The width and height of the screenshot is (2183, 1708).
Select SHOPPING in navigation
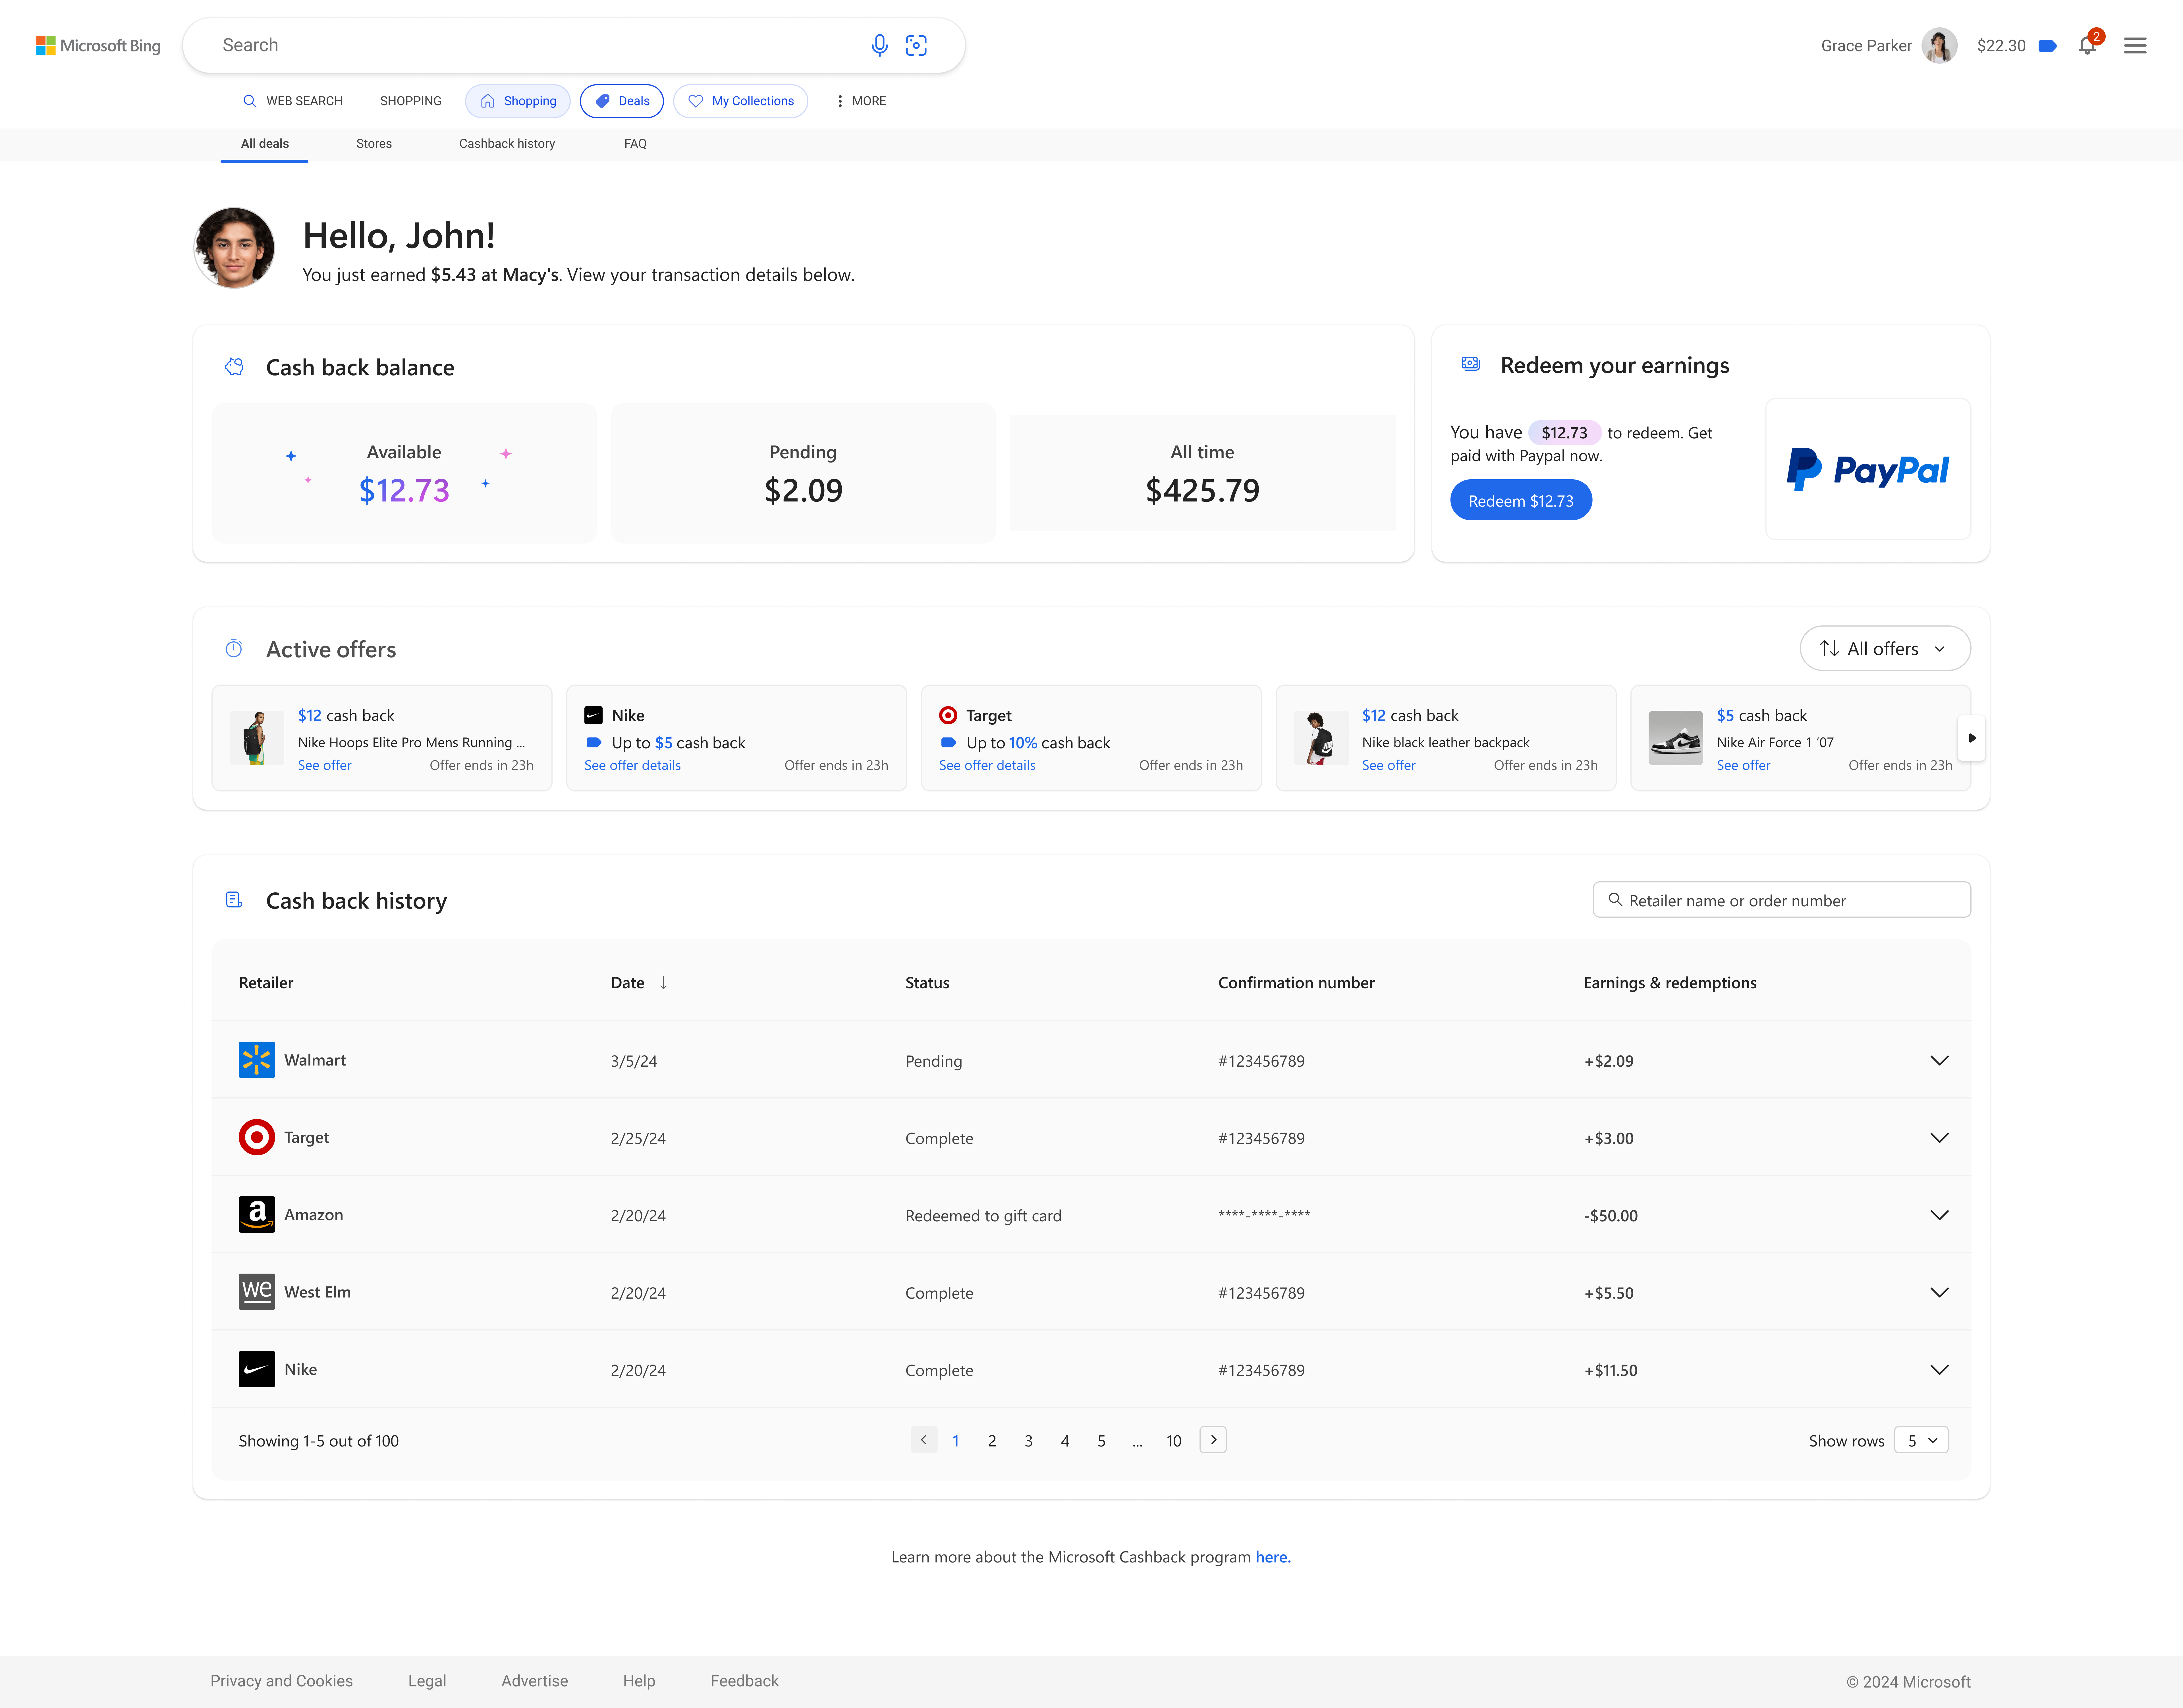(411, 101)
